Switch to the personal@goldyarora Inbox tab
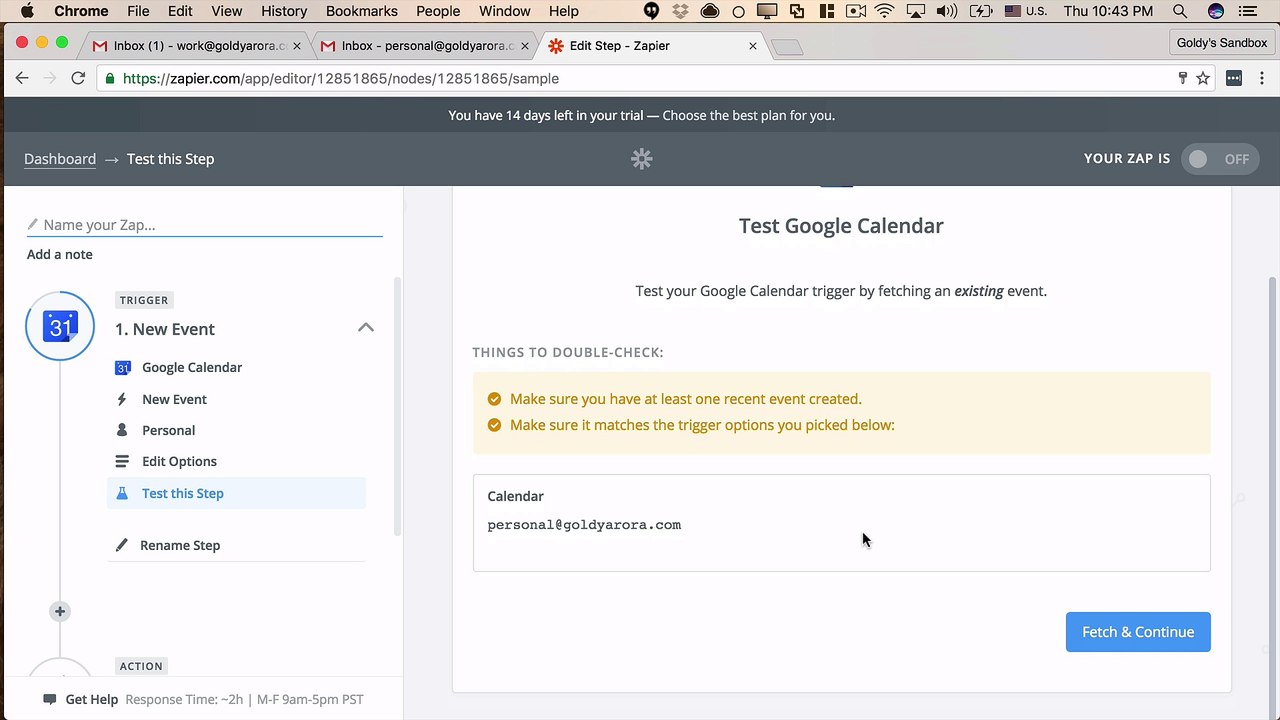1280x720 pixels. click(x=423, y=46)
